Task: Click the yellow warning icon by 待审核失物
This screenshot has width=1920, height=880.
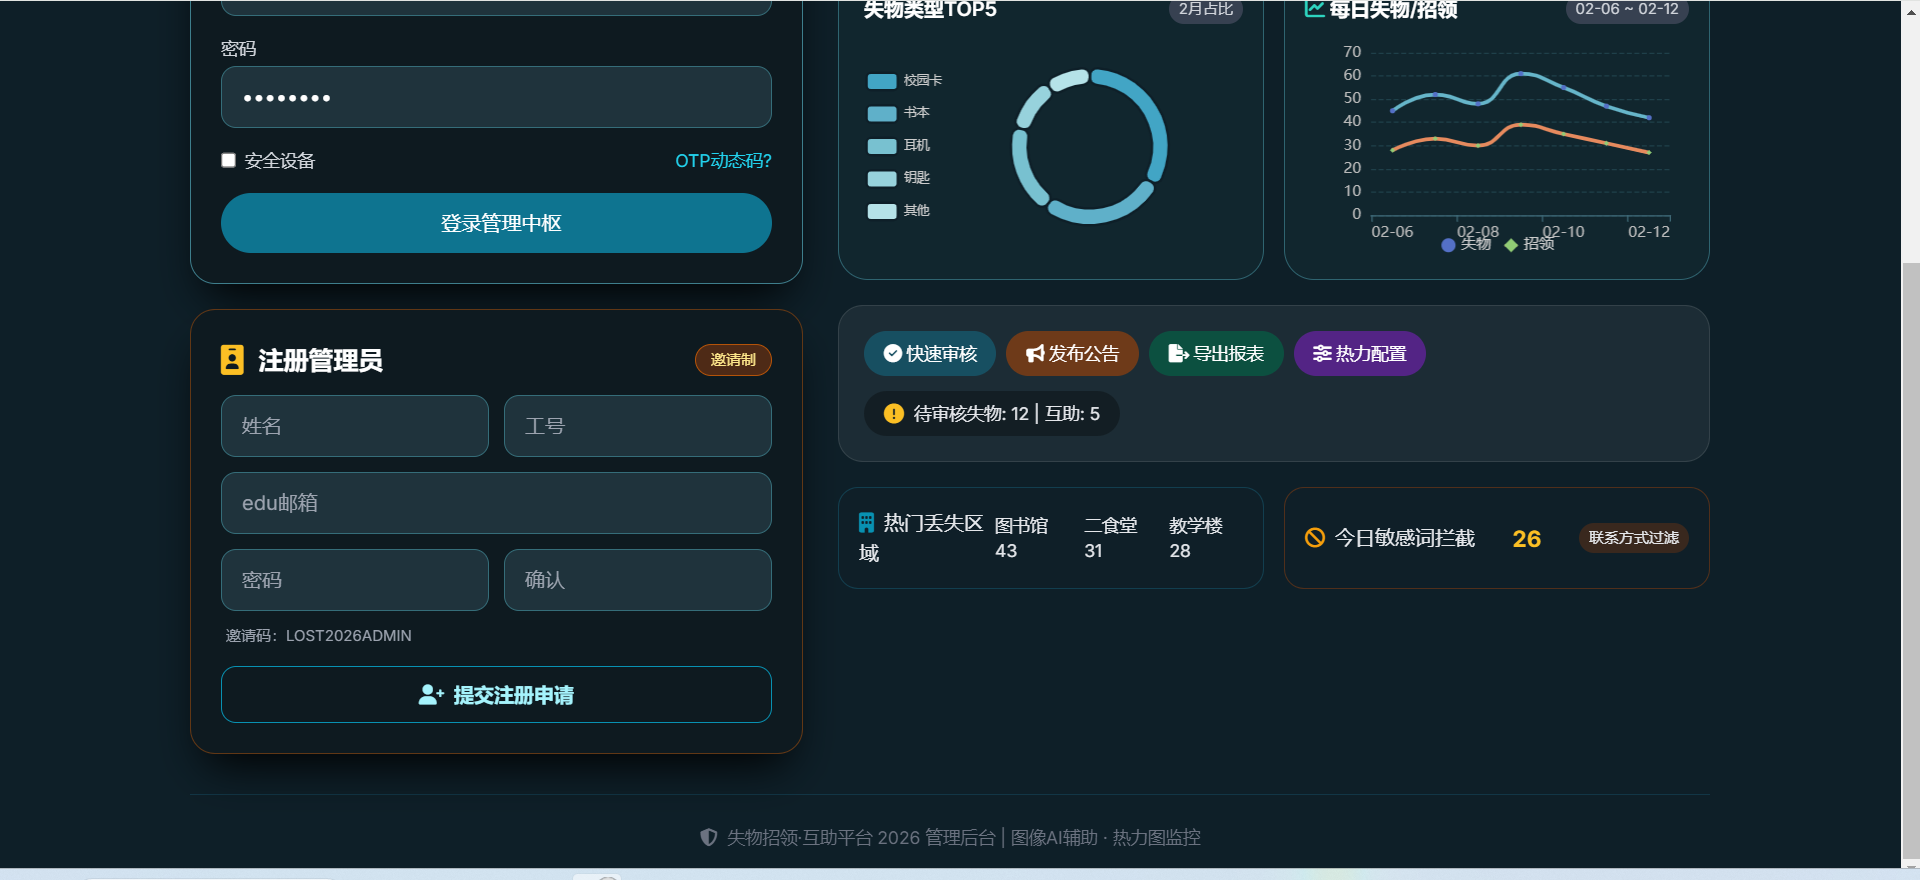Action: click(x=894, y=413)
